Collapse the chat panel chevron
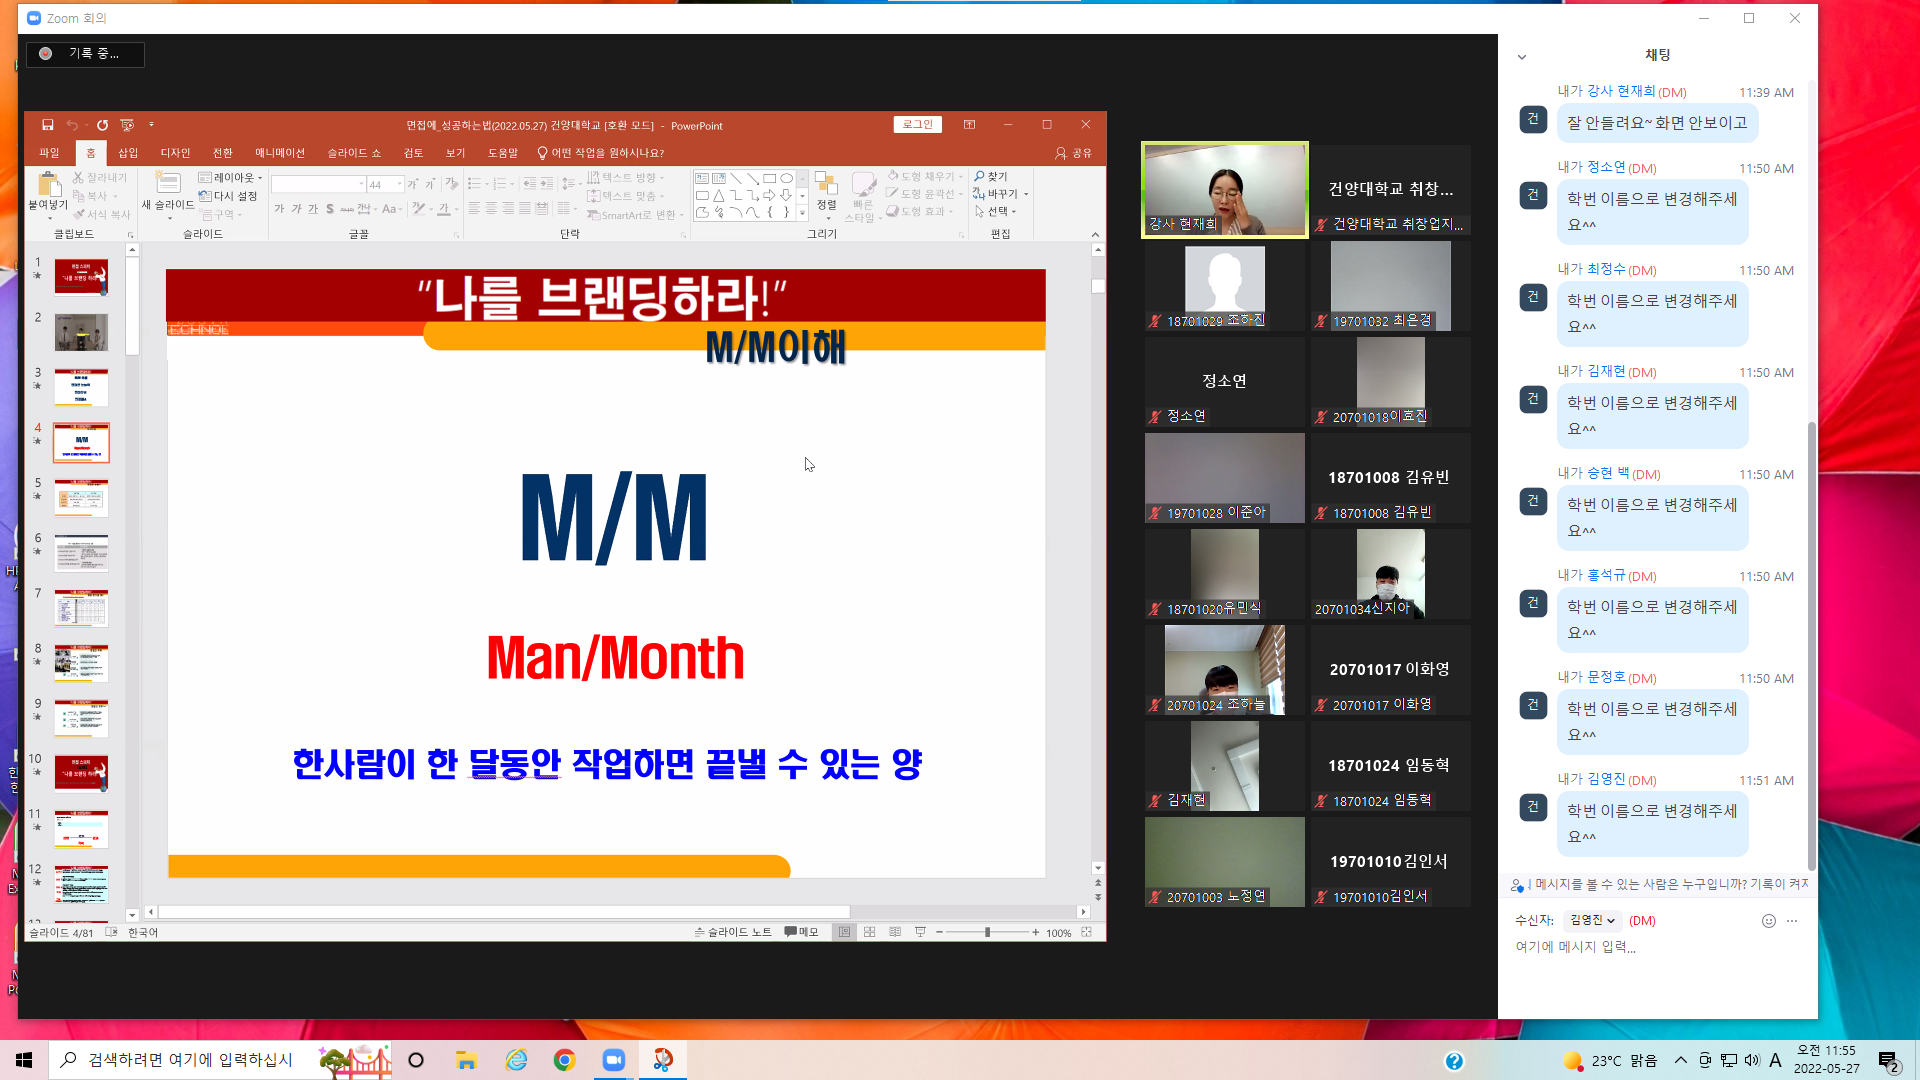This screenshot has height=1080, width=1920. (x=1522, y=57)
